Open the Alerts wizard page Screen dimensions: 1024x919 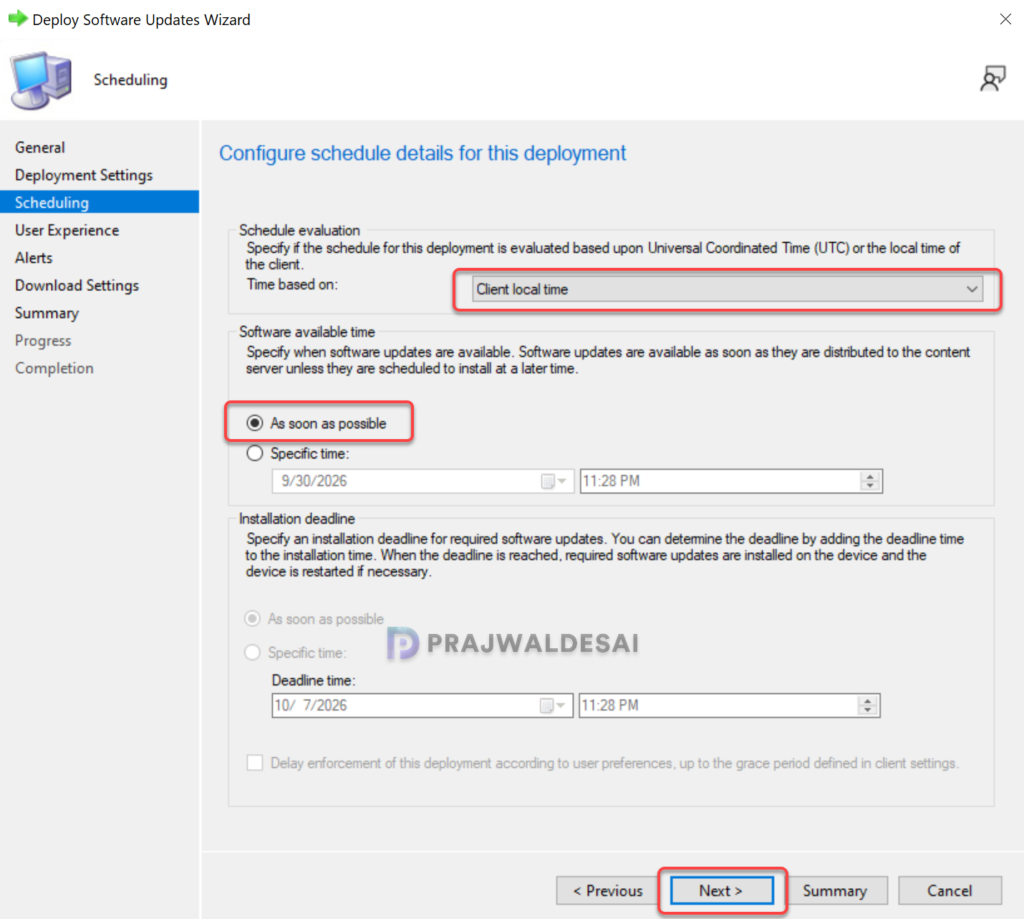pos(33,258)
